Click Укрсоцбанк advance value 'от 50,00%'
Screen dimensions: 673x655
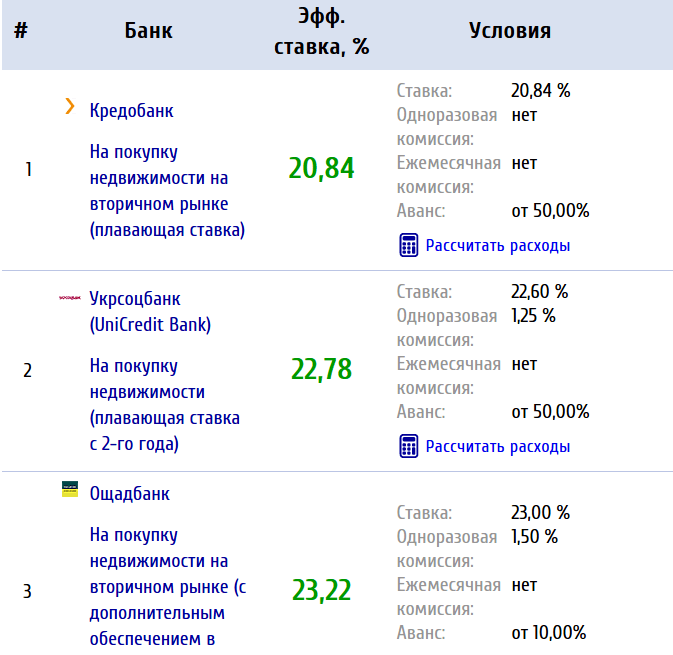click(x=550, y=411)
